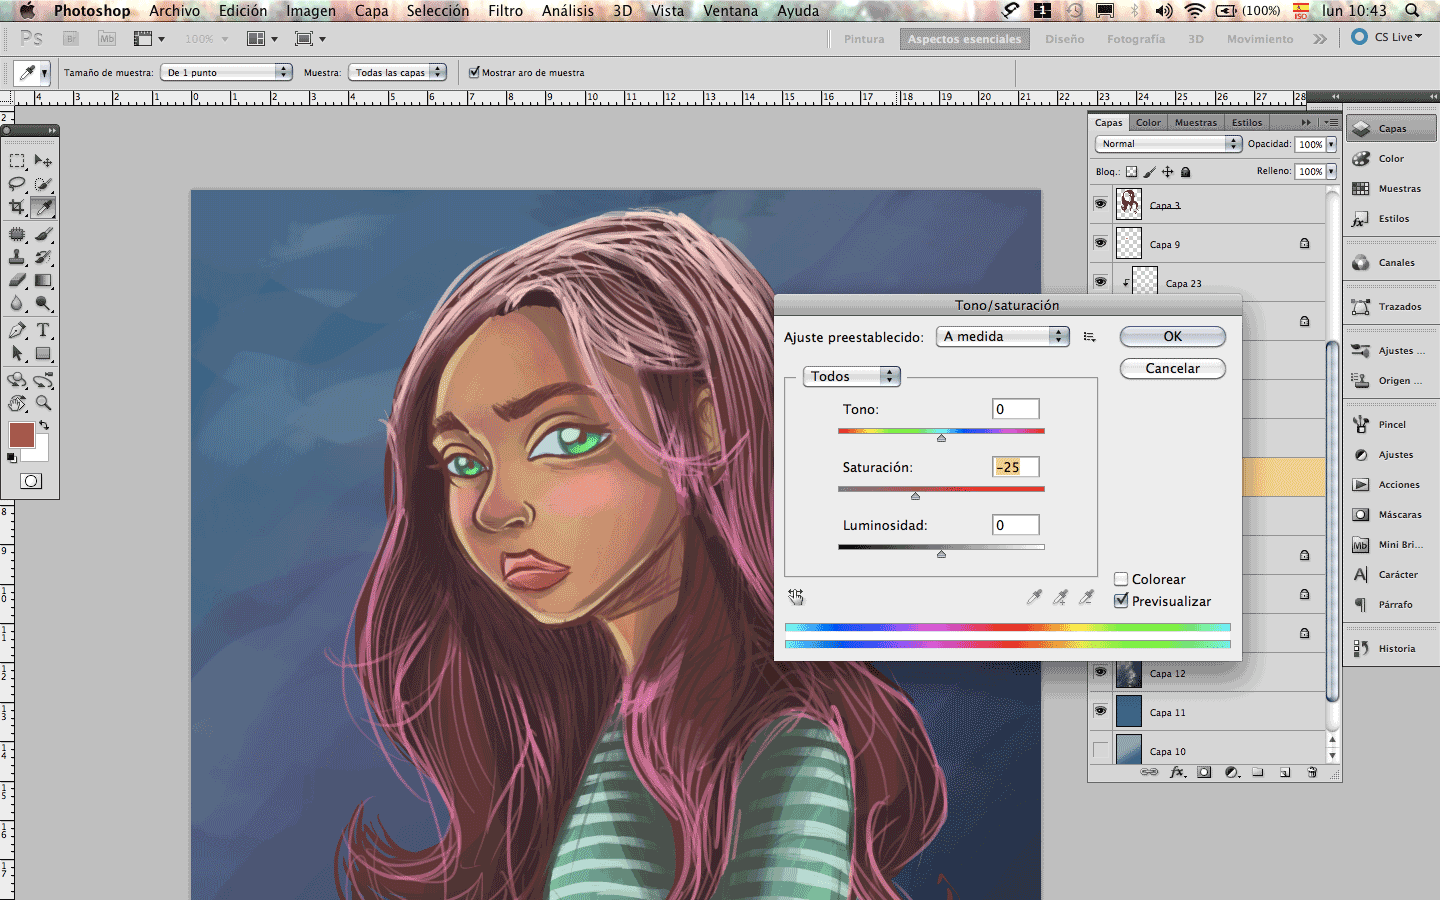Open the Relleno slider arrow
1440x900 pixels.
(1331, 171)
